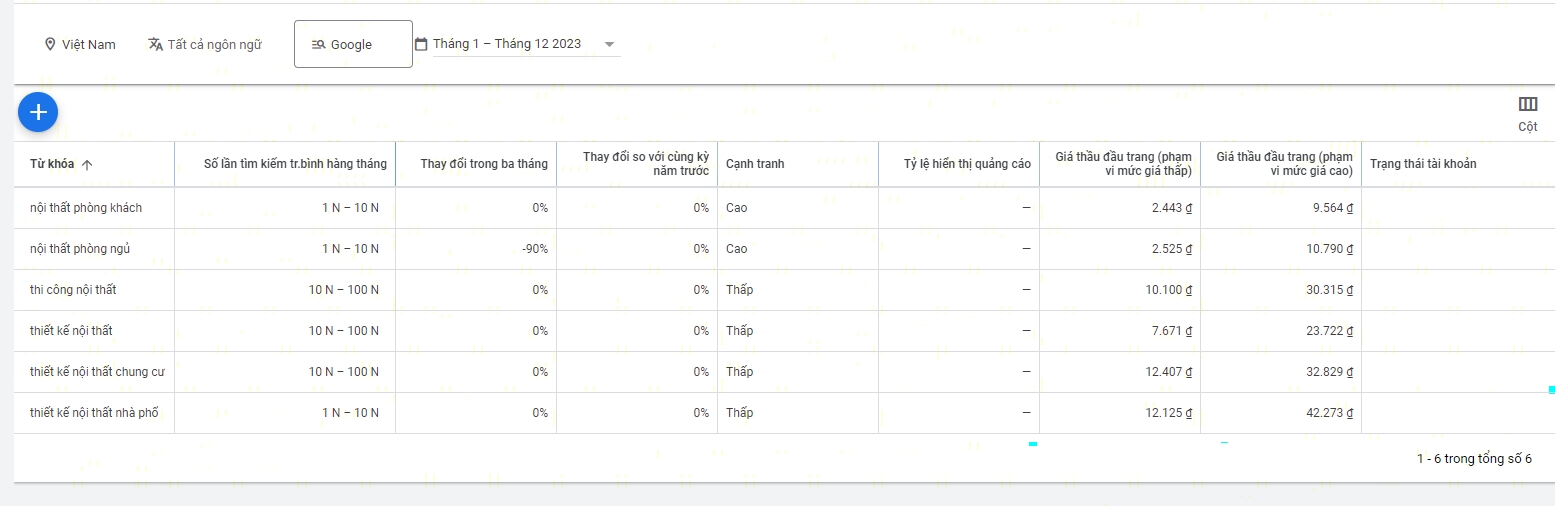The image size is (1555, 506).
Task: Click the Tỷ lệ hiển thị quảng cáo header
Action: coord(967,164)
